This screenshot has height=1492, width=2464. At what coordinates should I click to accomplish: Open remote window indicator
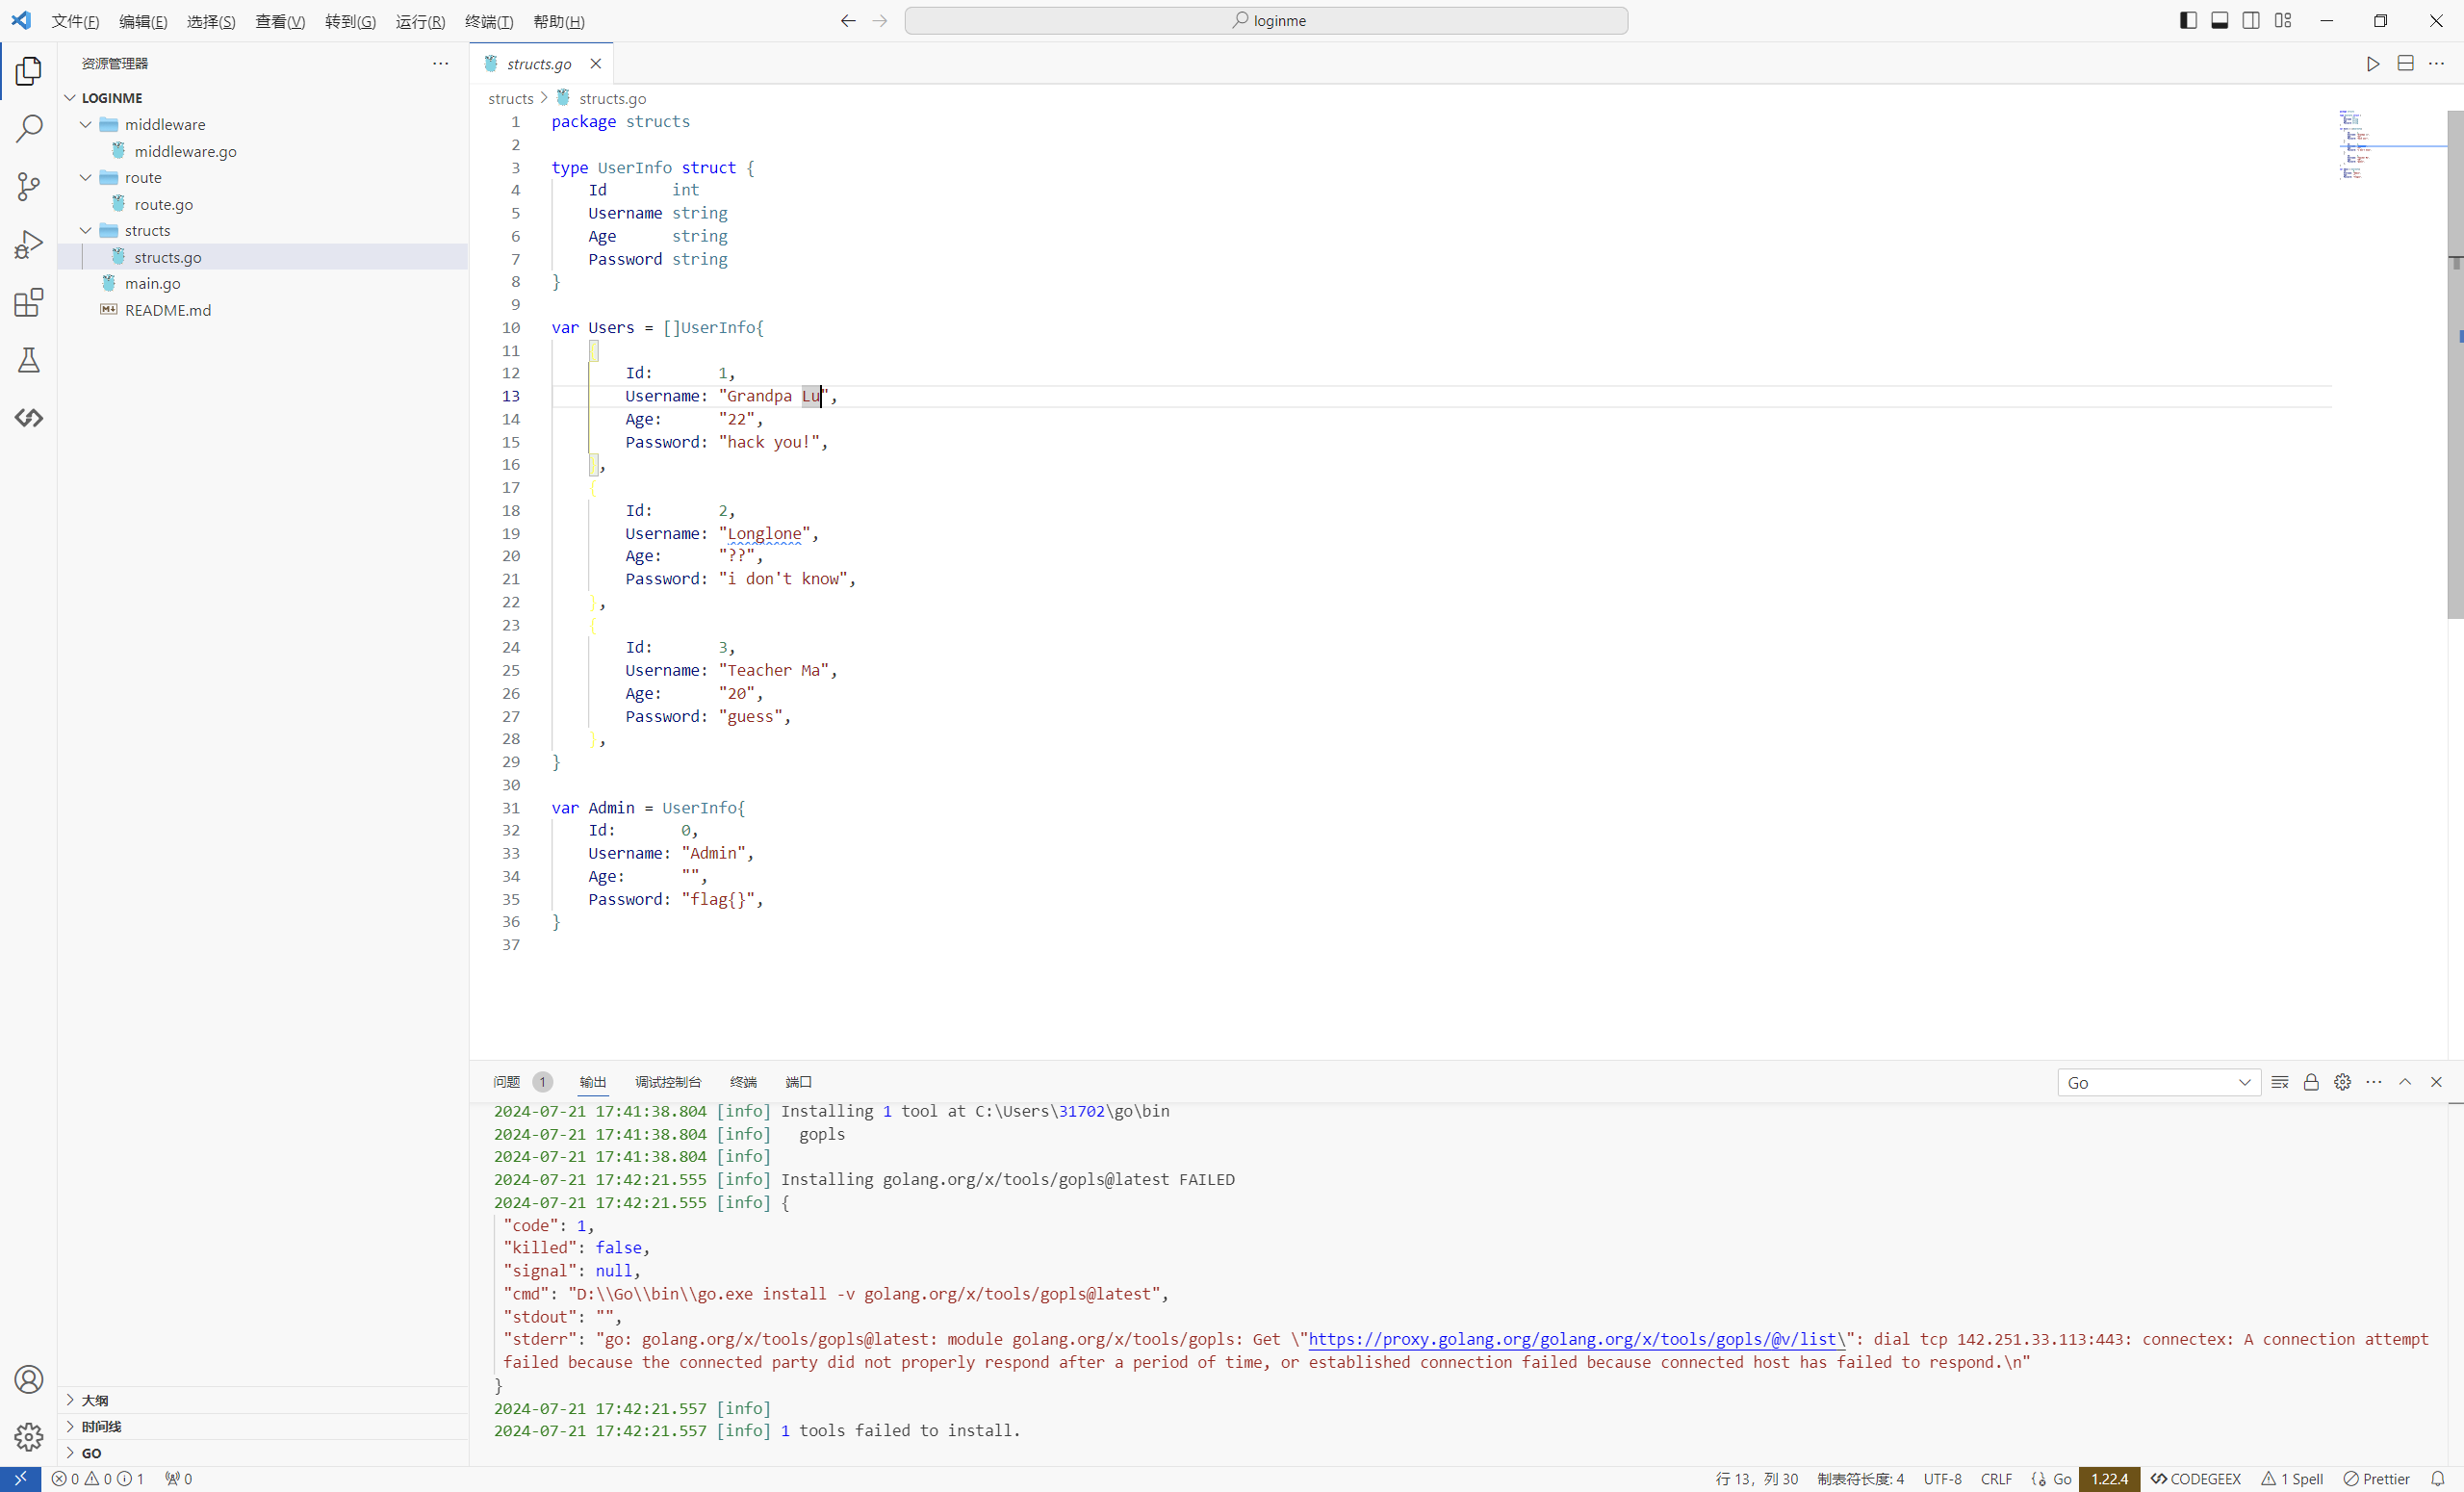[x=20, y=1479]
